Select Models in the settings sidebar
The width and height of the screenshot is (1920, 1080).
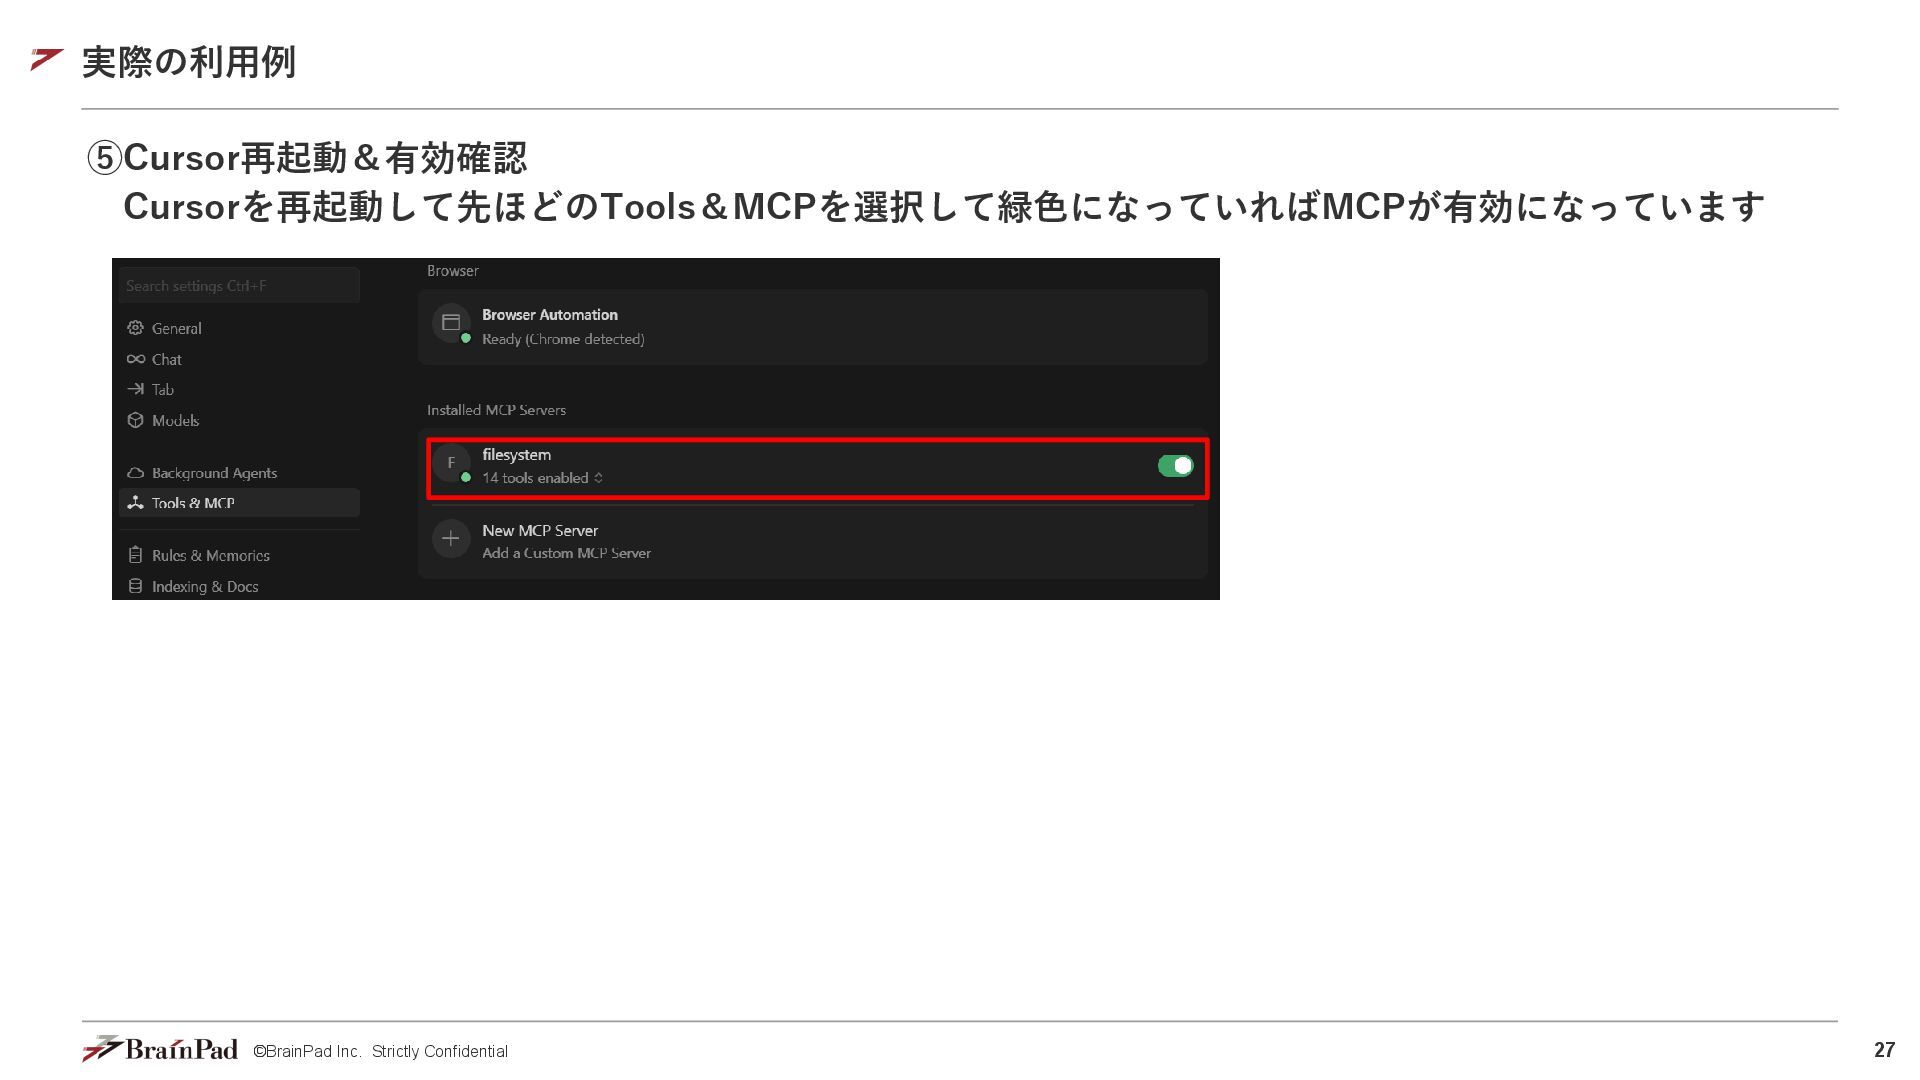[x=175, y=420]
